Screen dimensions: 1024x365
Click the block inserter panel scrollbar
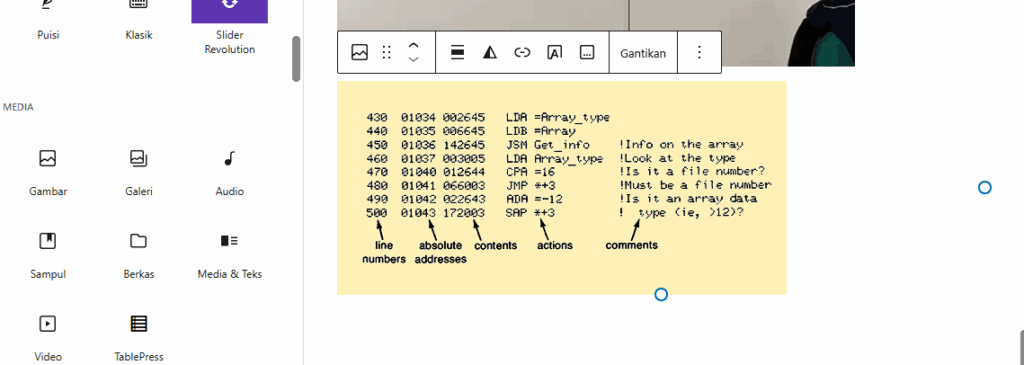pyautogui.click(x=296, y=59)
